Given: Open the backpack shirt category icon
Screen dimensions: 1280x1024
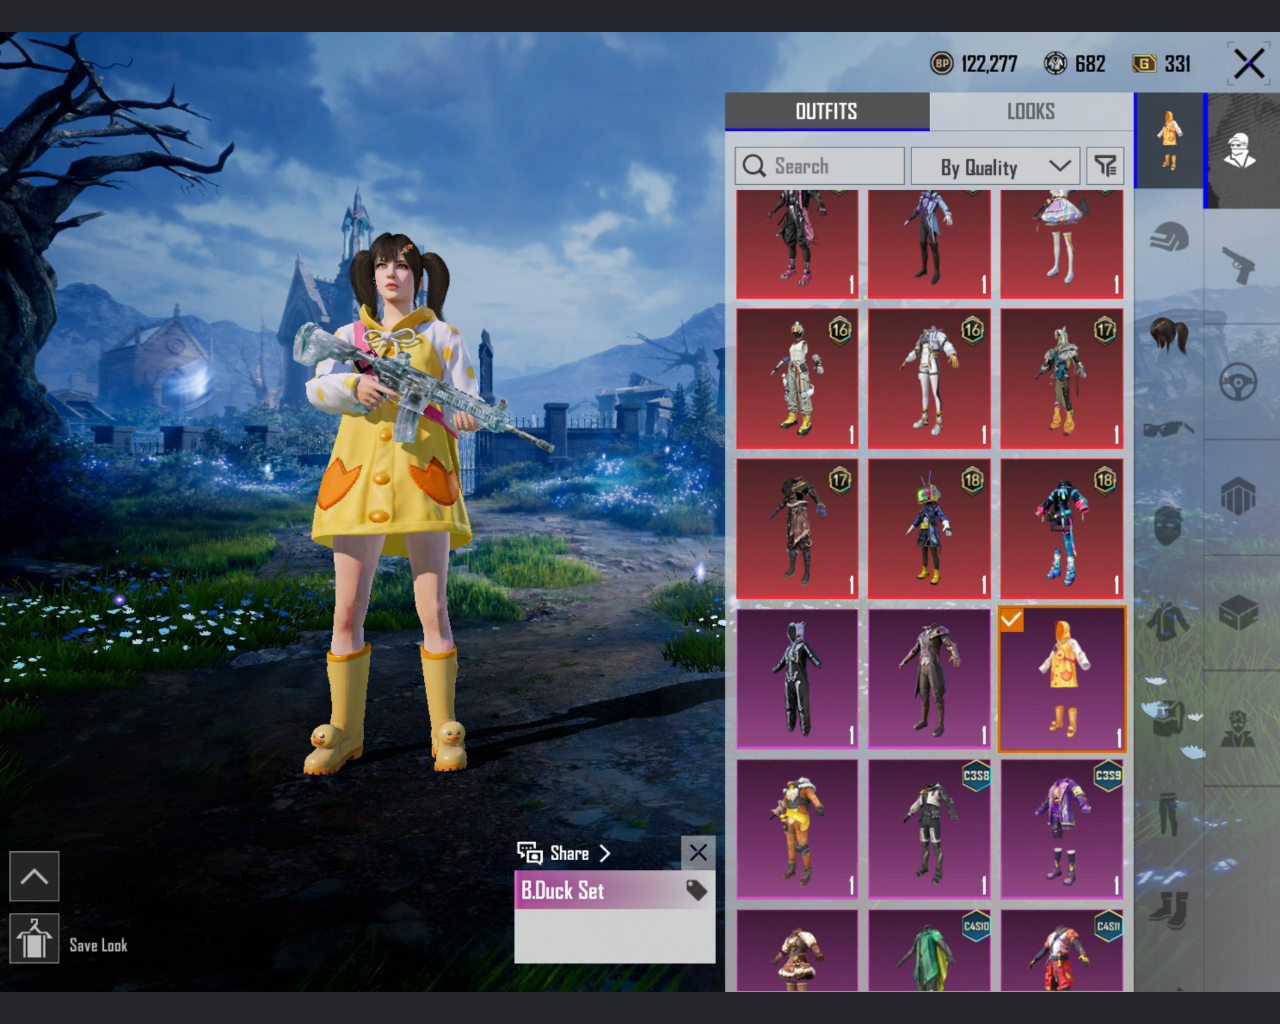Looking at the screenshot, I should pyautogui.click(x=1169, y=716).
